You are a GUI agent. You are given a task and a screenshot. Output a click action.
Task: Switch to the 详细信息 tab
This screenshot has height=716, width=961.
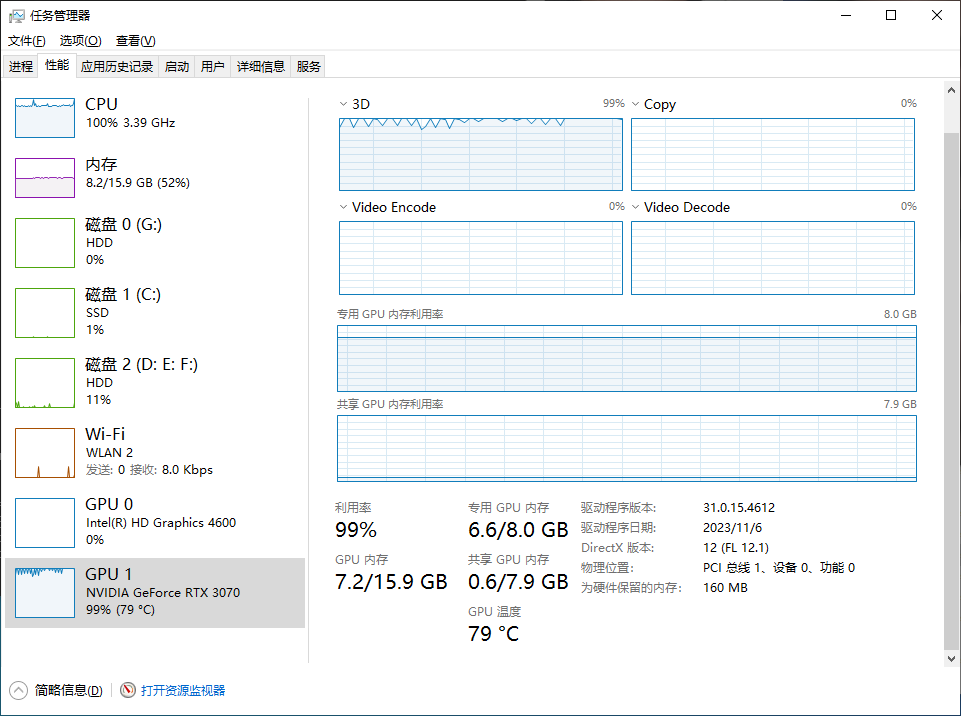pyautogui.click(x=260, y=67)
